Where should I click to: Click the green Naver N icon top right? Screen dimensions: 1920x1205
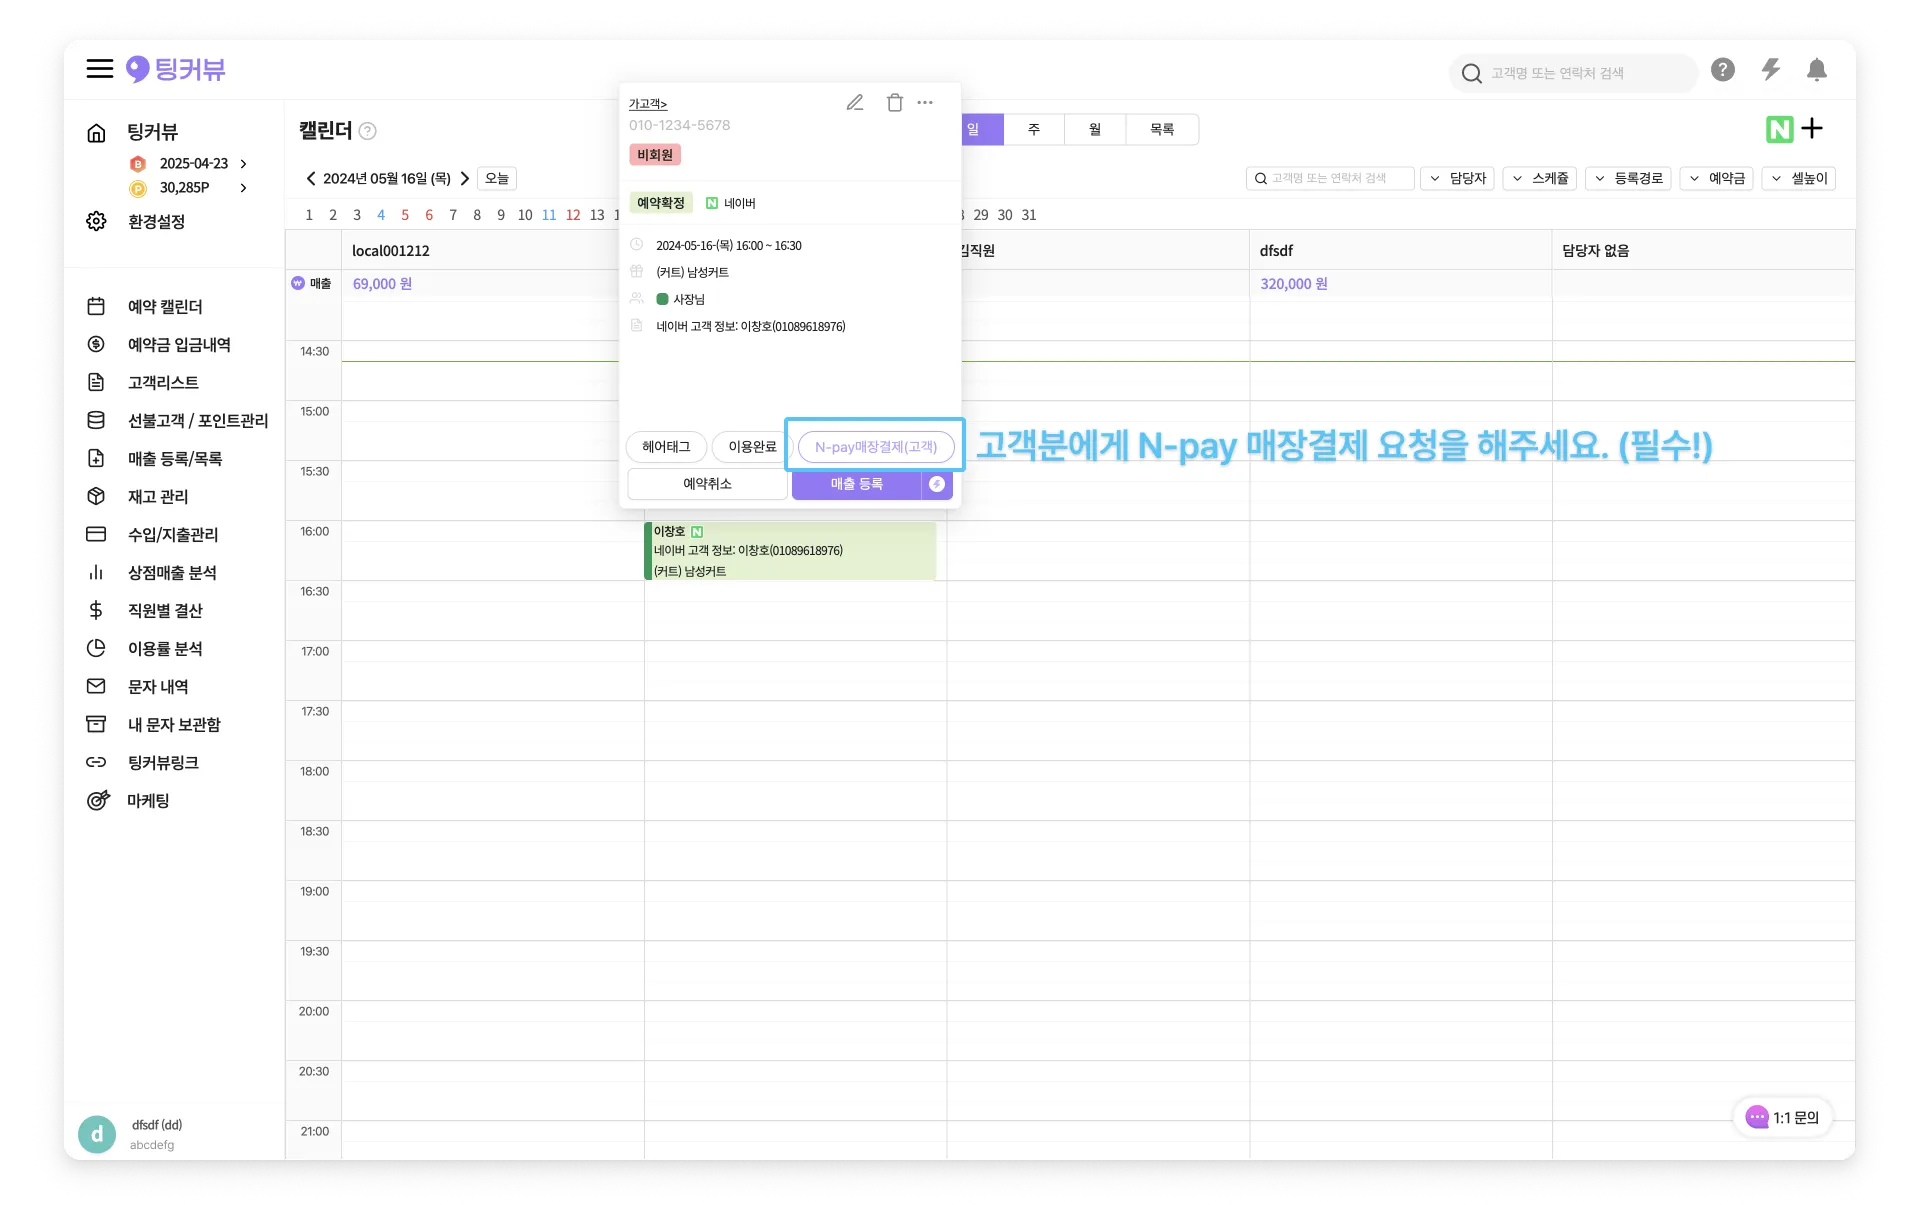click(x=1779, y=129)
